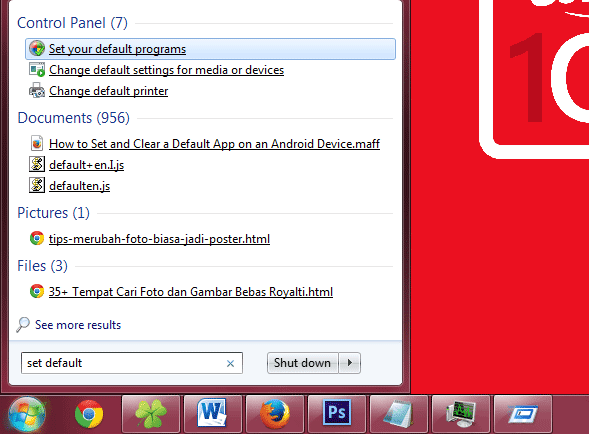Open the Windows Start orb
The width and height of the screenshot is (589, 434).
pyautogui.click(x=27, y=415)
